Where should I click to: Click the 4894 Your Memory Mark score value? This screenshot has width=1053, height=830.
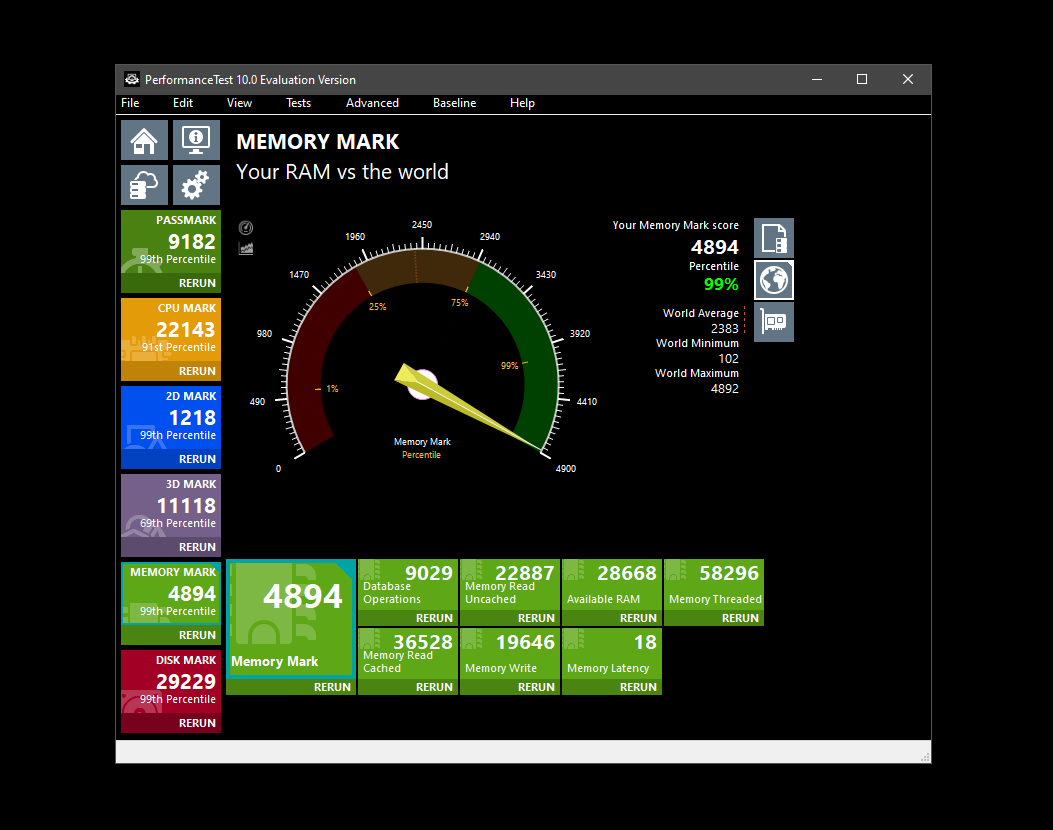click(x=715, y=247)
